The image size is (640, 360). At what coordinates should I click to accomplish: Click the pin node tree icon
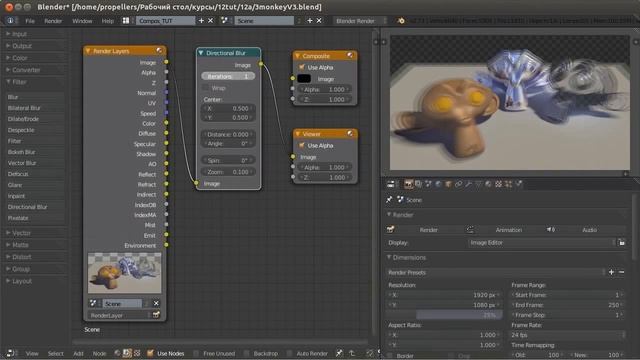click(x=339, y=353)
